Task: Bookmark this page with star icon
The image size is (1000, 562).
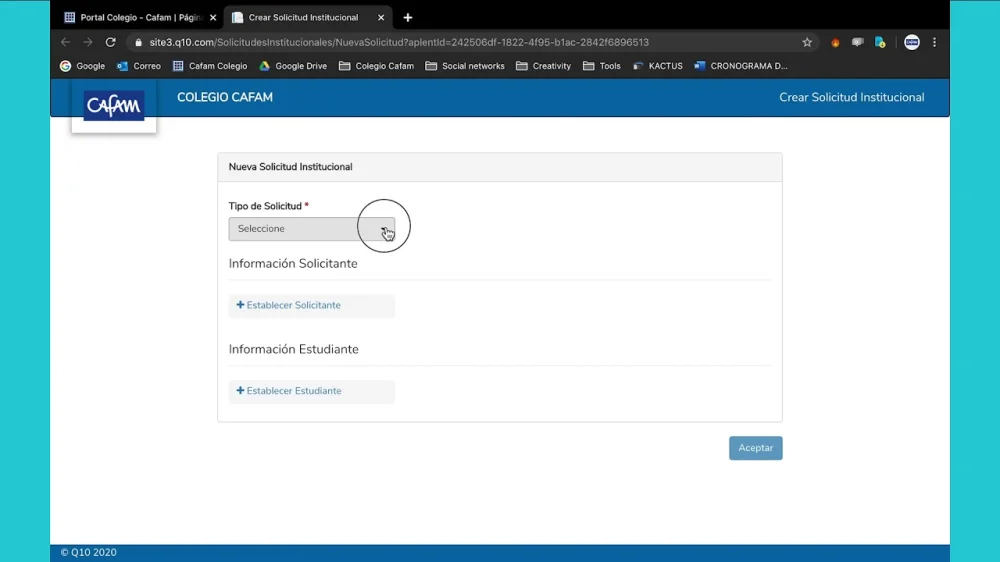Action: (x=807, y=42)
